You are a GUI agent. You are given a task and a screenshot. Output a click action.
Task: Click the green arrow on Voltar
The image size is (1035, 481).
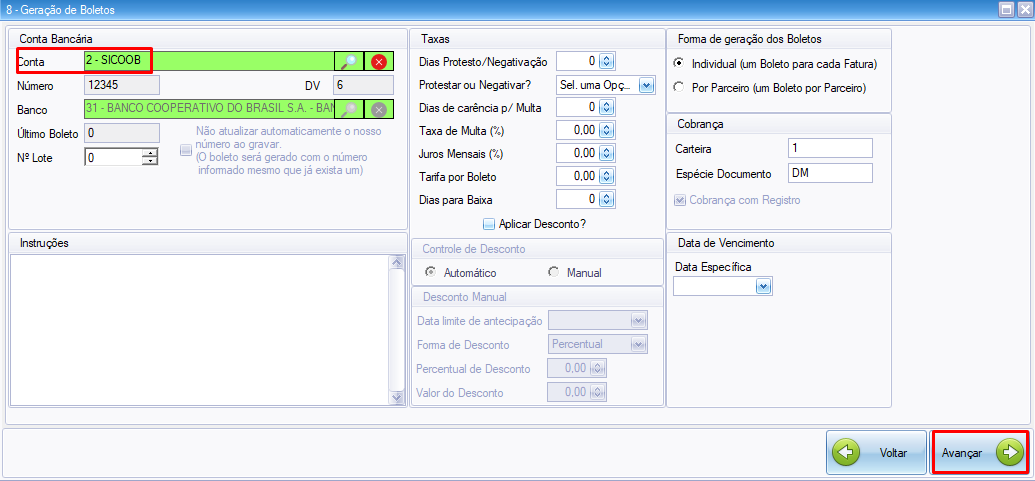(847, 453)
